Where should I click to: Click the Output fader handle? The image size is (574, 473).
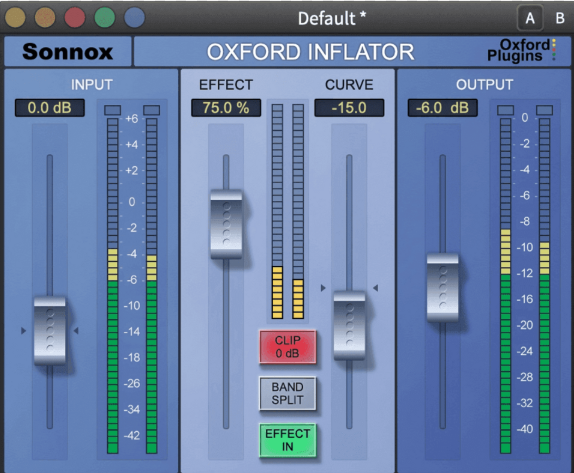443,288
